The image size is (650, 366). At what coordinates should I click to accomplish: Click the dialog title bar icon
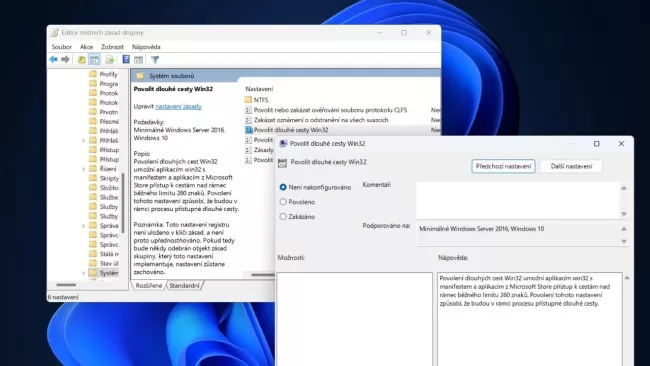tap(283, 144)
